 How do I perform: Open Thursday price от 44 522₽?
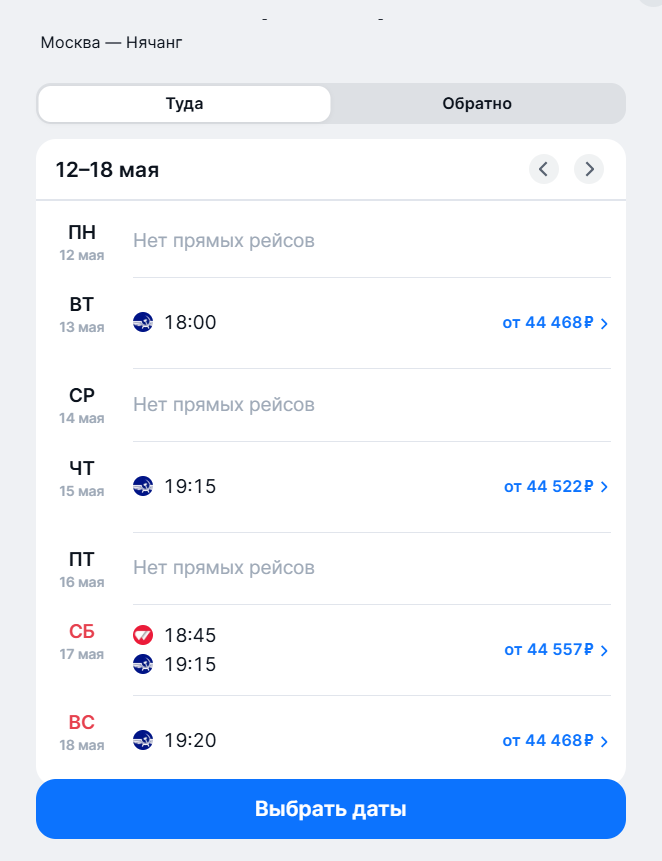tap(549, 487)
